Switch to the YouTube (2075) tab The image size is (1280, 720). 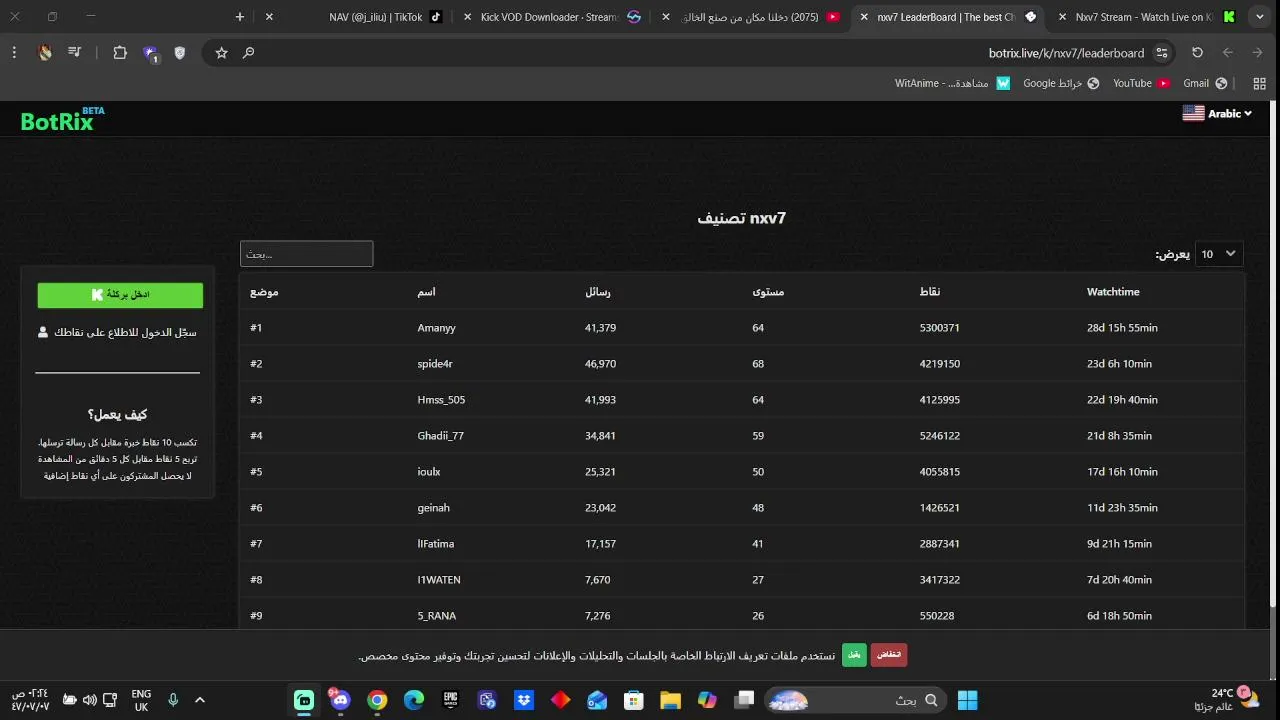(x=750, y=17)
